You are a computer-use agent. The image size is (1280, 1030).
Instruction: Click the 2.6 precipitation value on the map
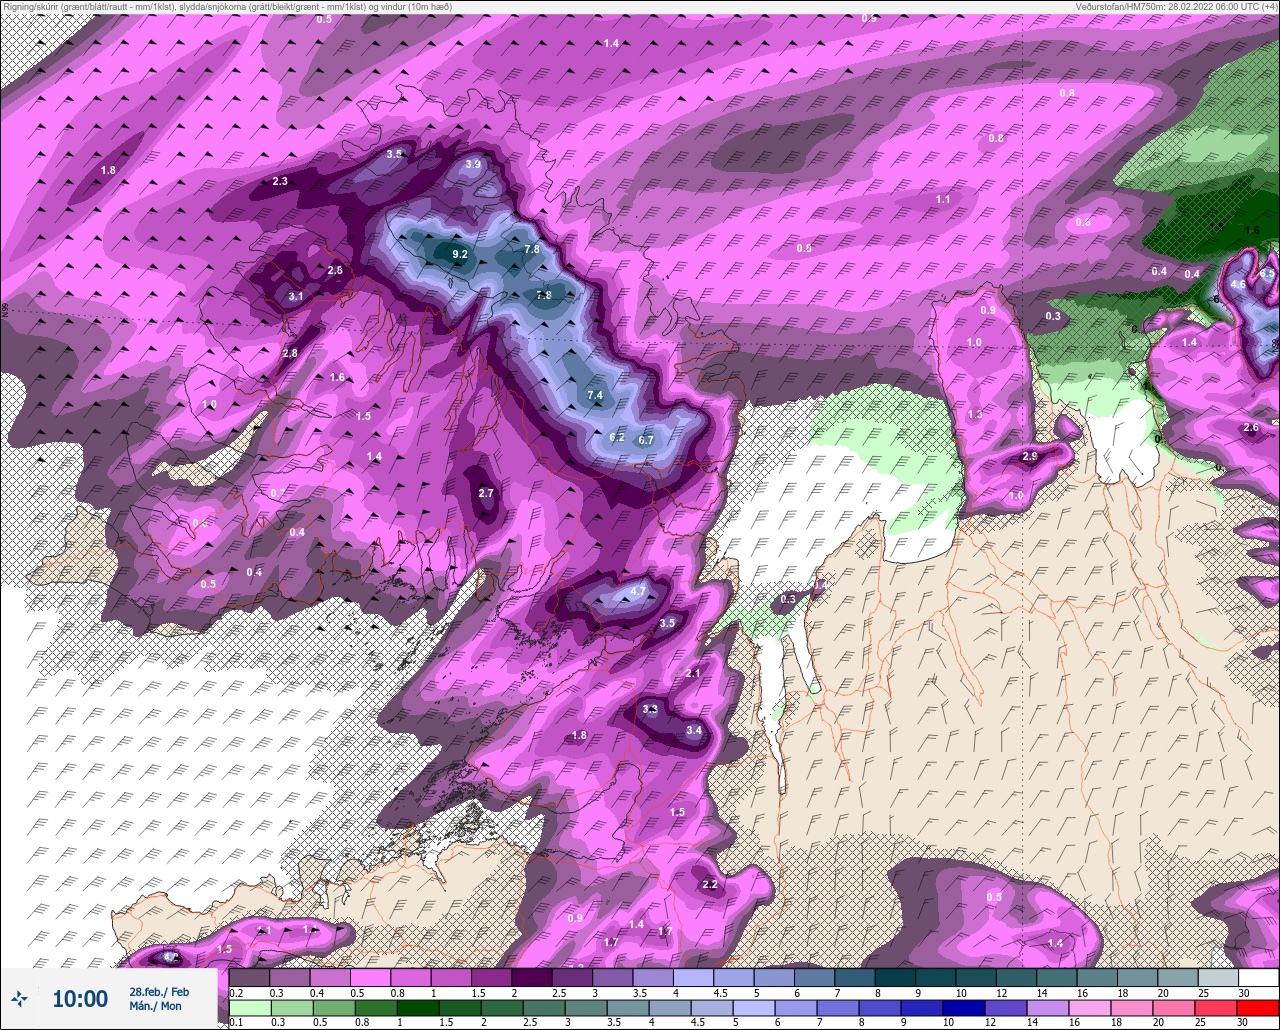click(x=1251, y=428)
